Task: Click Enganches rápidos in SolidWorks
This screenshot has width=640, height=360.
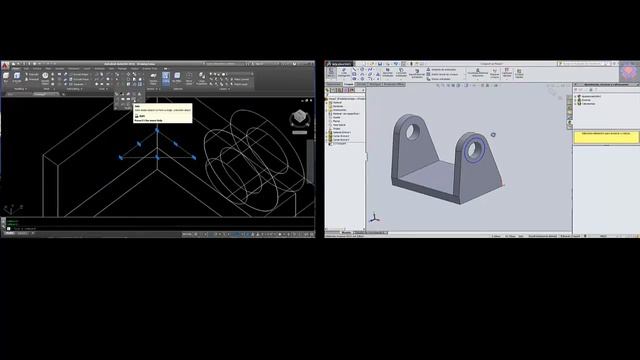Action: [x=507, y=73]
